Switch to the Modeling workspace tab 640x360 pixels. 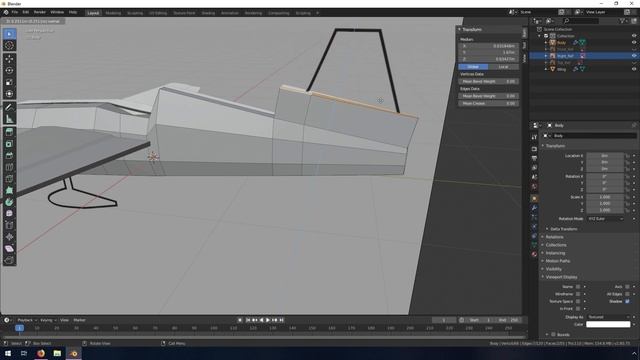click(113, 13)
